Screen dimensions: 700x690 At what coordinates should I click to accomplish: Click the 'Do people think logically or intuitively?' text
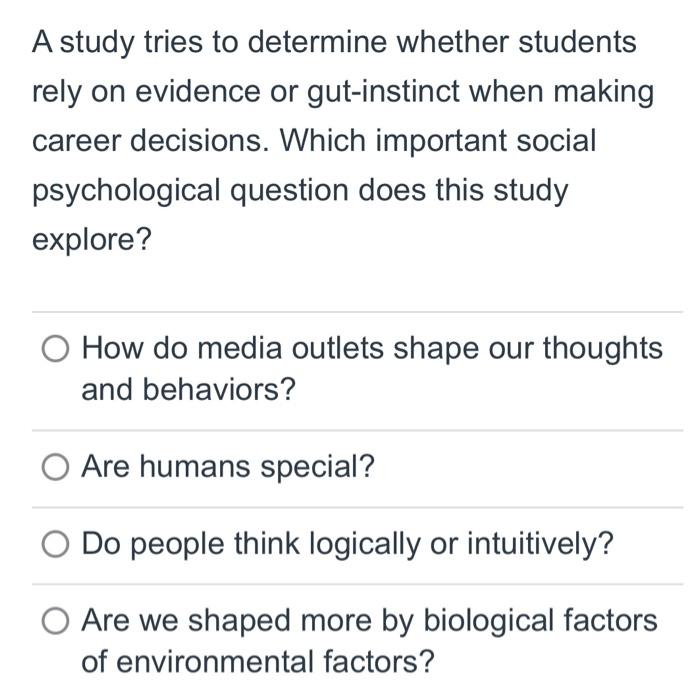(347, 544)
